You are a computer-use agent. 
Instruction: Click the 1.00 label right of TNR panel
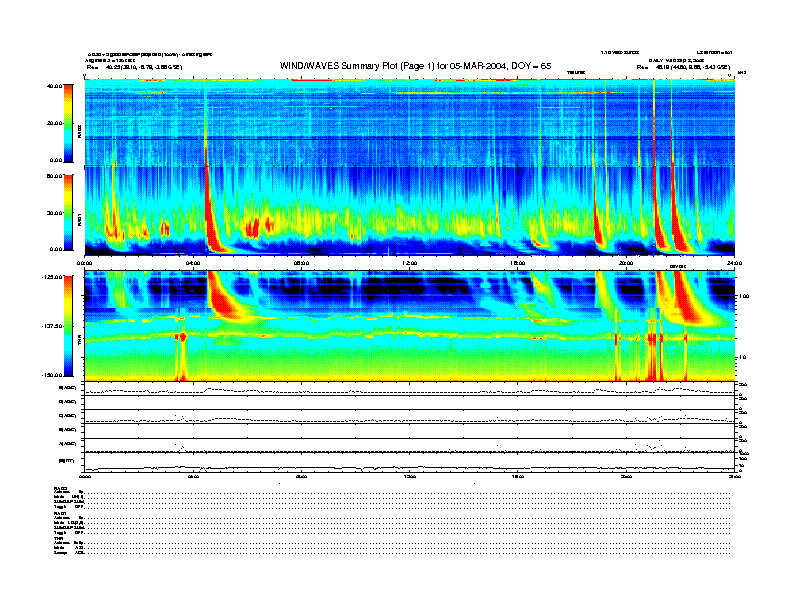pyautogui.click(x=744, y=297)
